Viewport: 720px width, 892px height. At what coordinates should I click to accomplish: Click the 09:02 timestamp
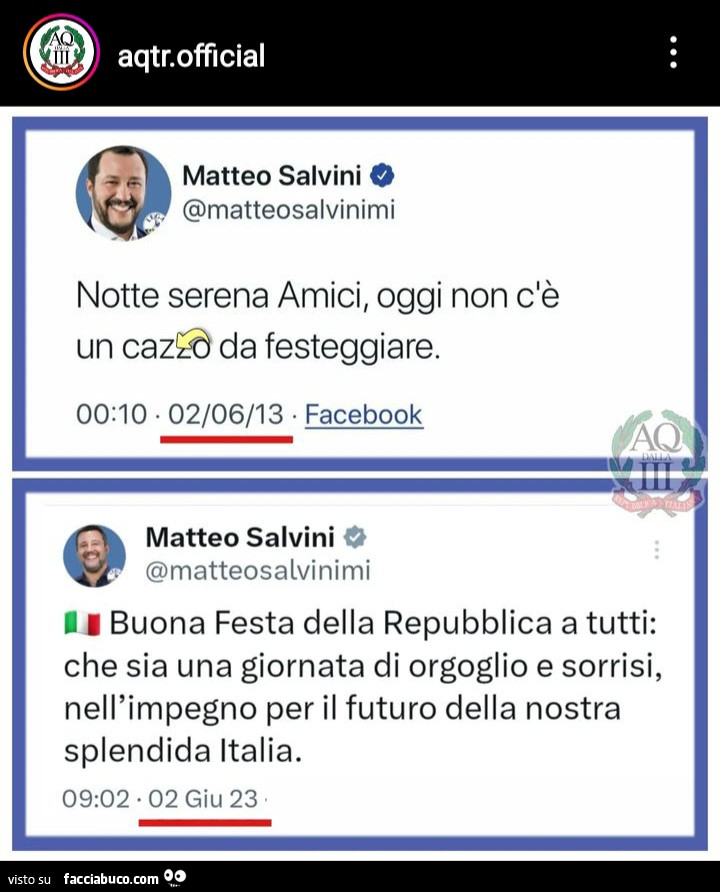coord(96,799)
